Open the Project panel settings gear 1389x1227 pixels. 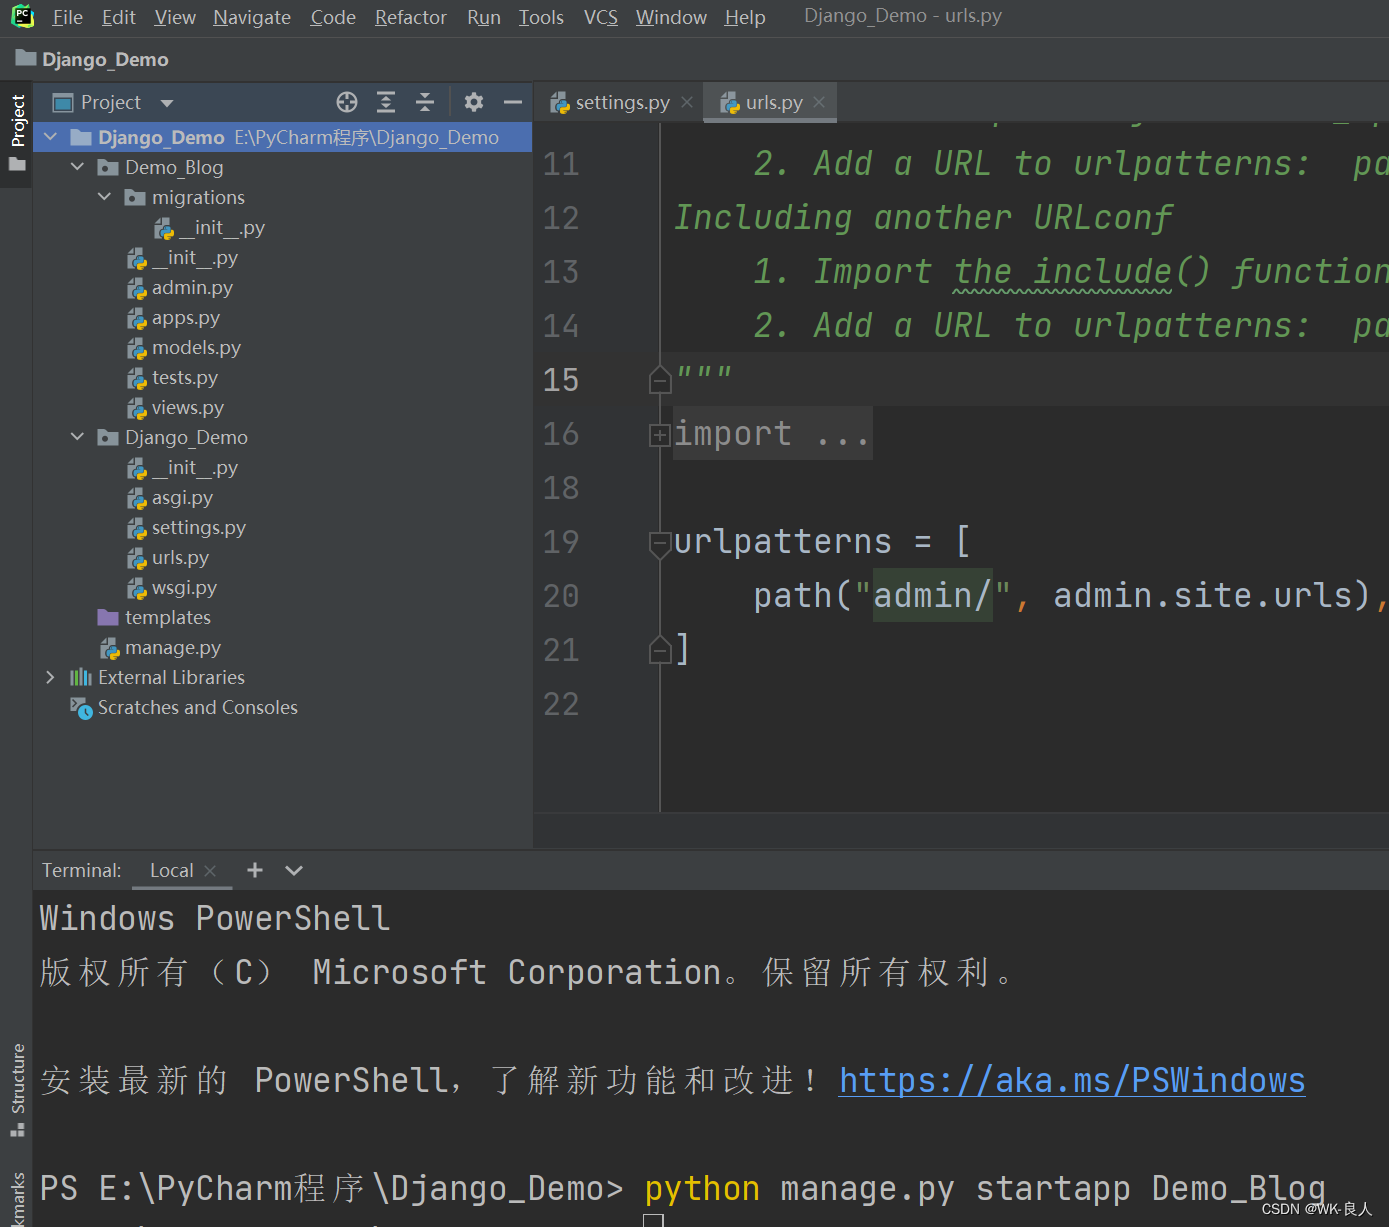point(474,102)
